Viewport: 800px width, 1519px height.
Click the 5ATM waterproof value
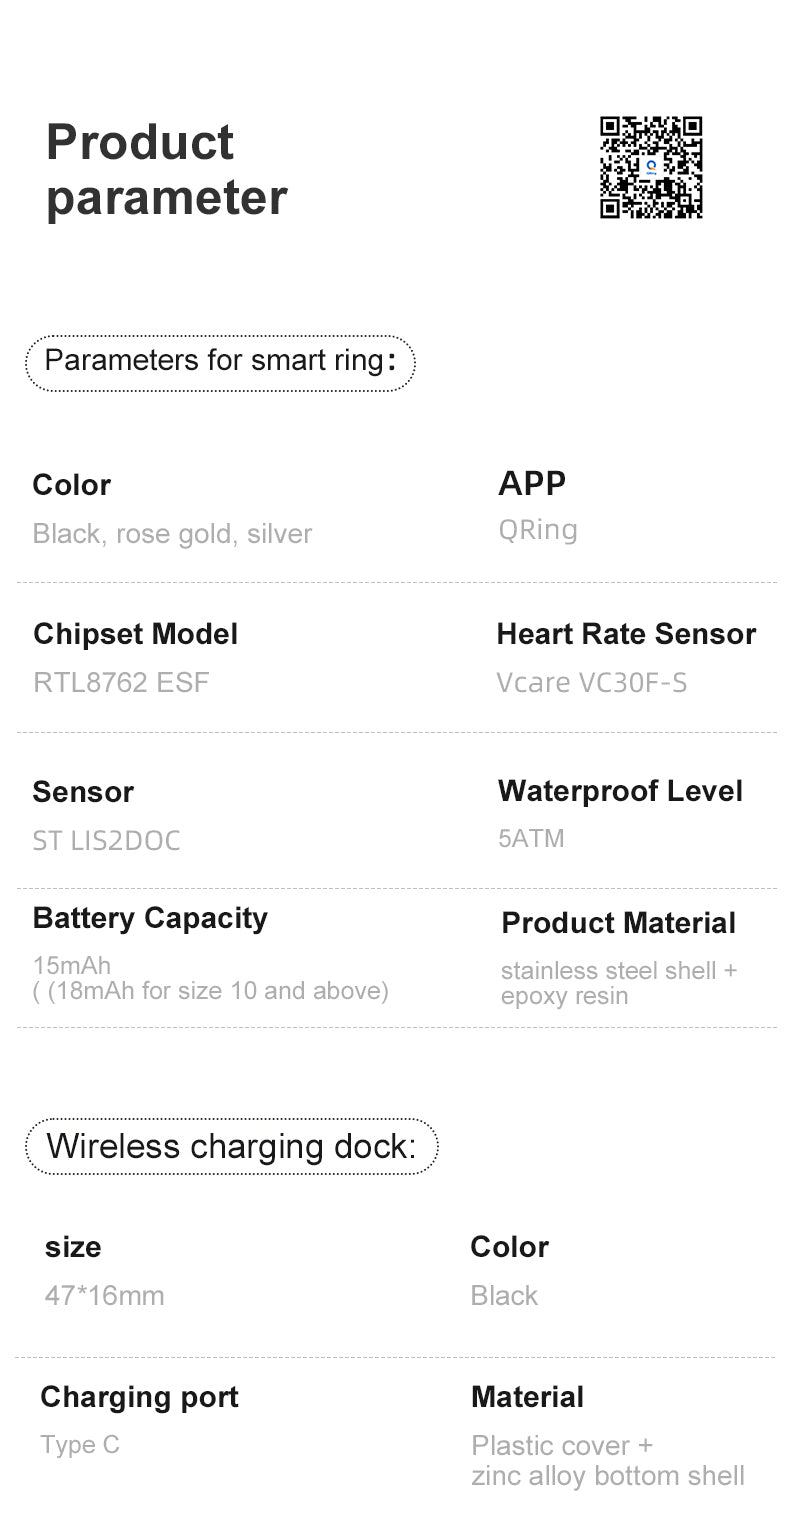(531, 838)
